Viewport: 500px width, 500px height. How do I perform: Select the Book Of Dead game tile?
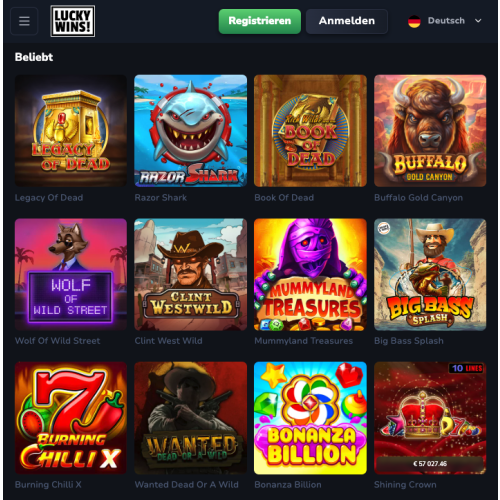pyautogui.click(x=310, y=131)
